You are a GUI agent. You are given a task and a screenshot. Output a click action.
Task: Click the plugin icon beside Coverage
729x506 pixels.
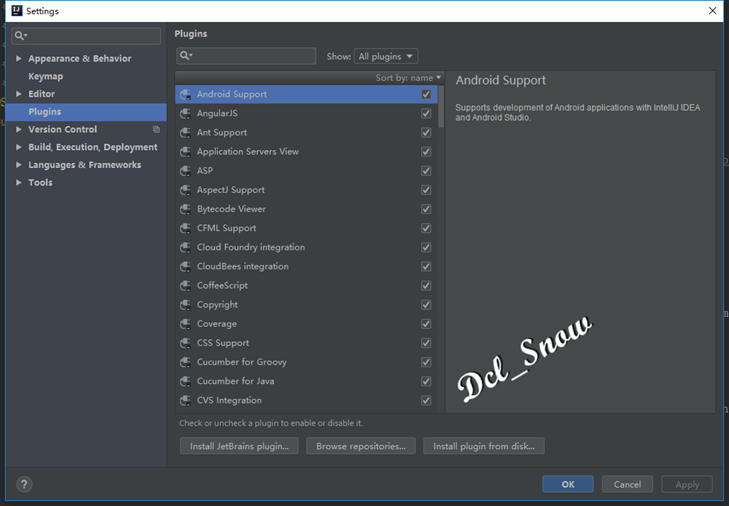[185, 324]
